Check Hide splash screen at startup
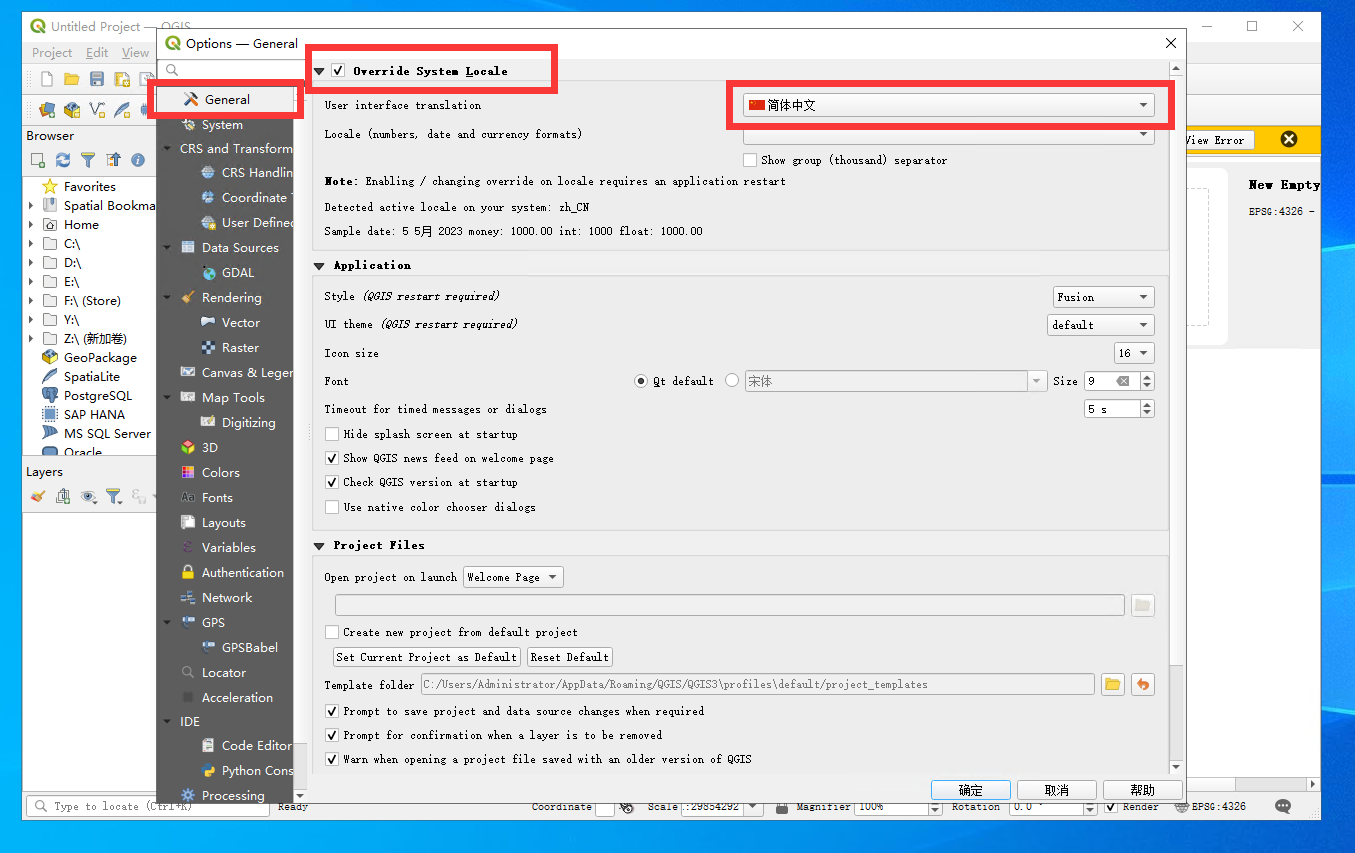Screen dimensions: 1355x853 tap(332, 434)
